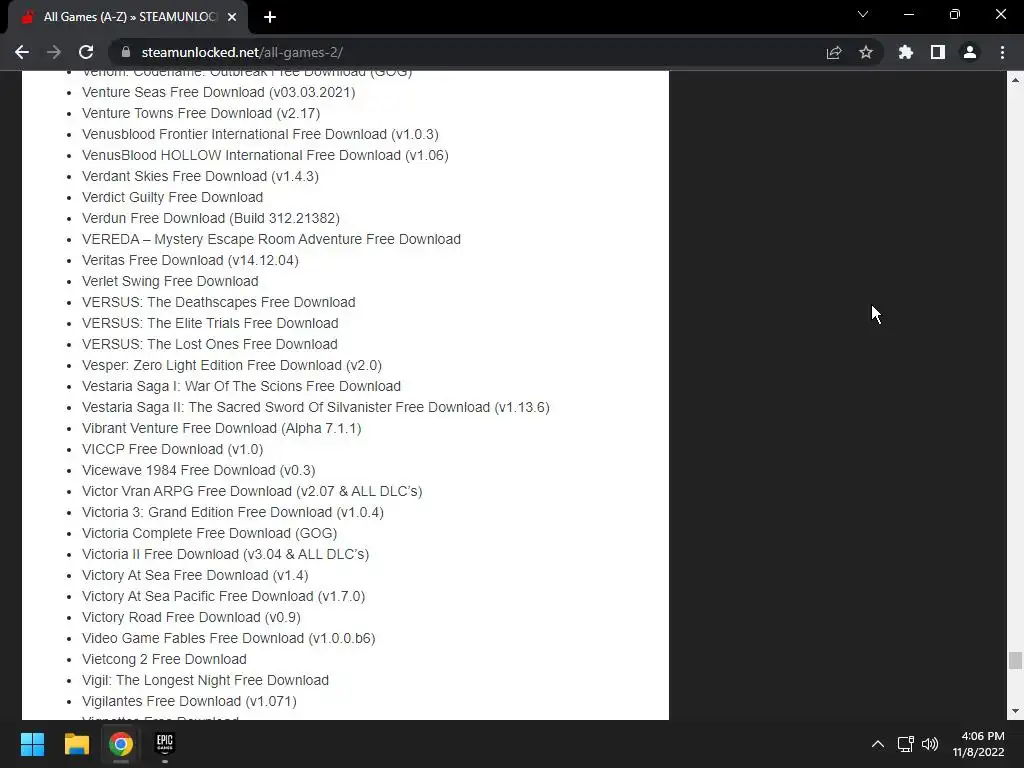Open Vigil: The Longest Night link
The width and height of the screenshot is (1024, 768).
click(x=205, y=680)
